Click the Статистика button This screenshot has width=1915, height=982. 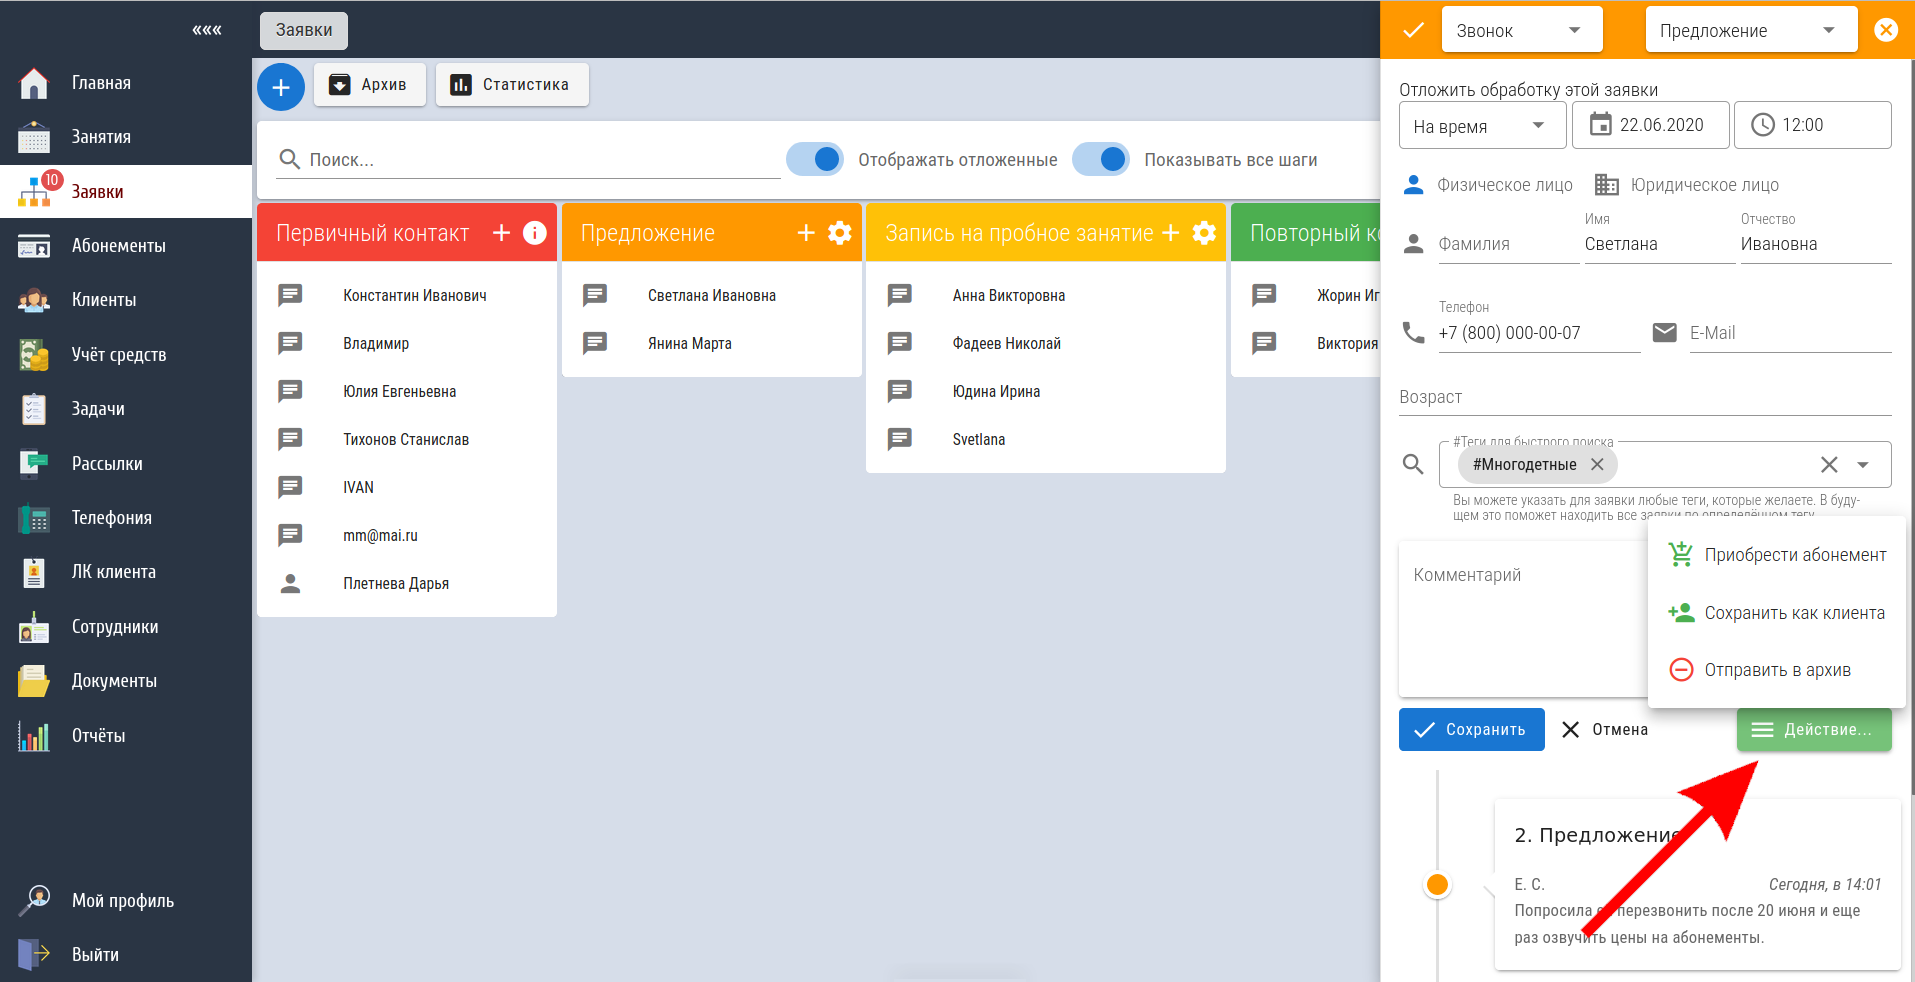tap(512, 85)
